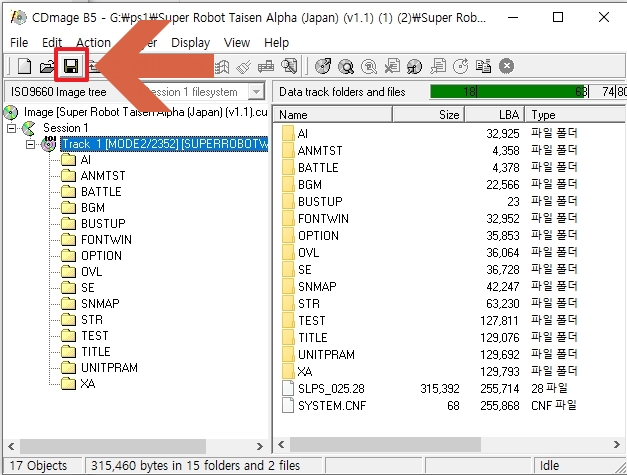Select the TITLE row in the file list
The image size is (627, 475).
pos(449,337)
